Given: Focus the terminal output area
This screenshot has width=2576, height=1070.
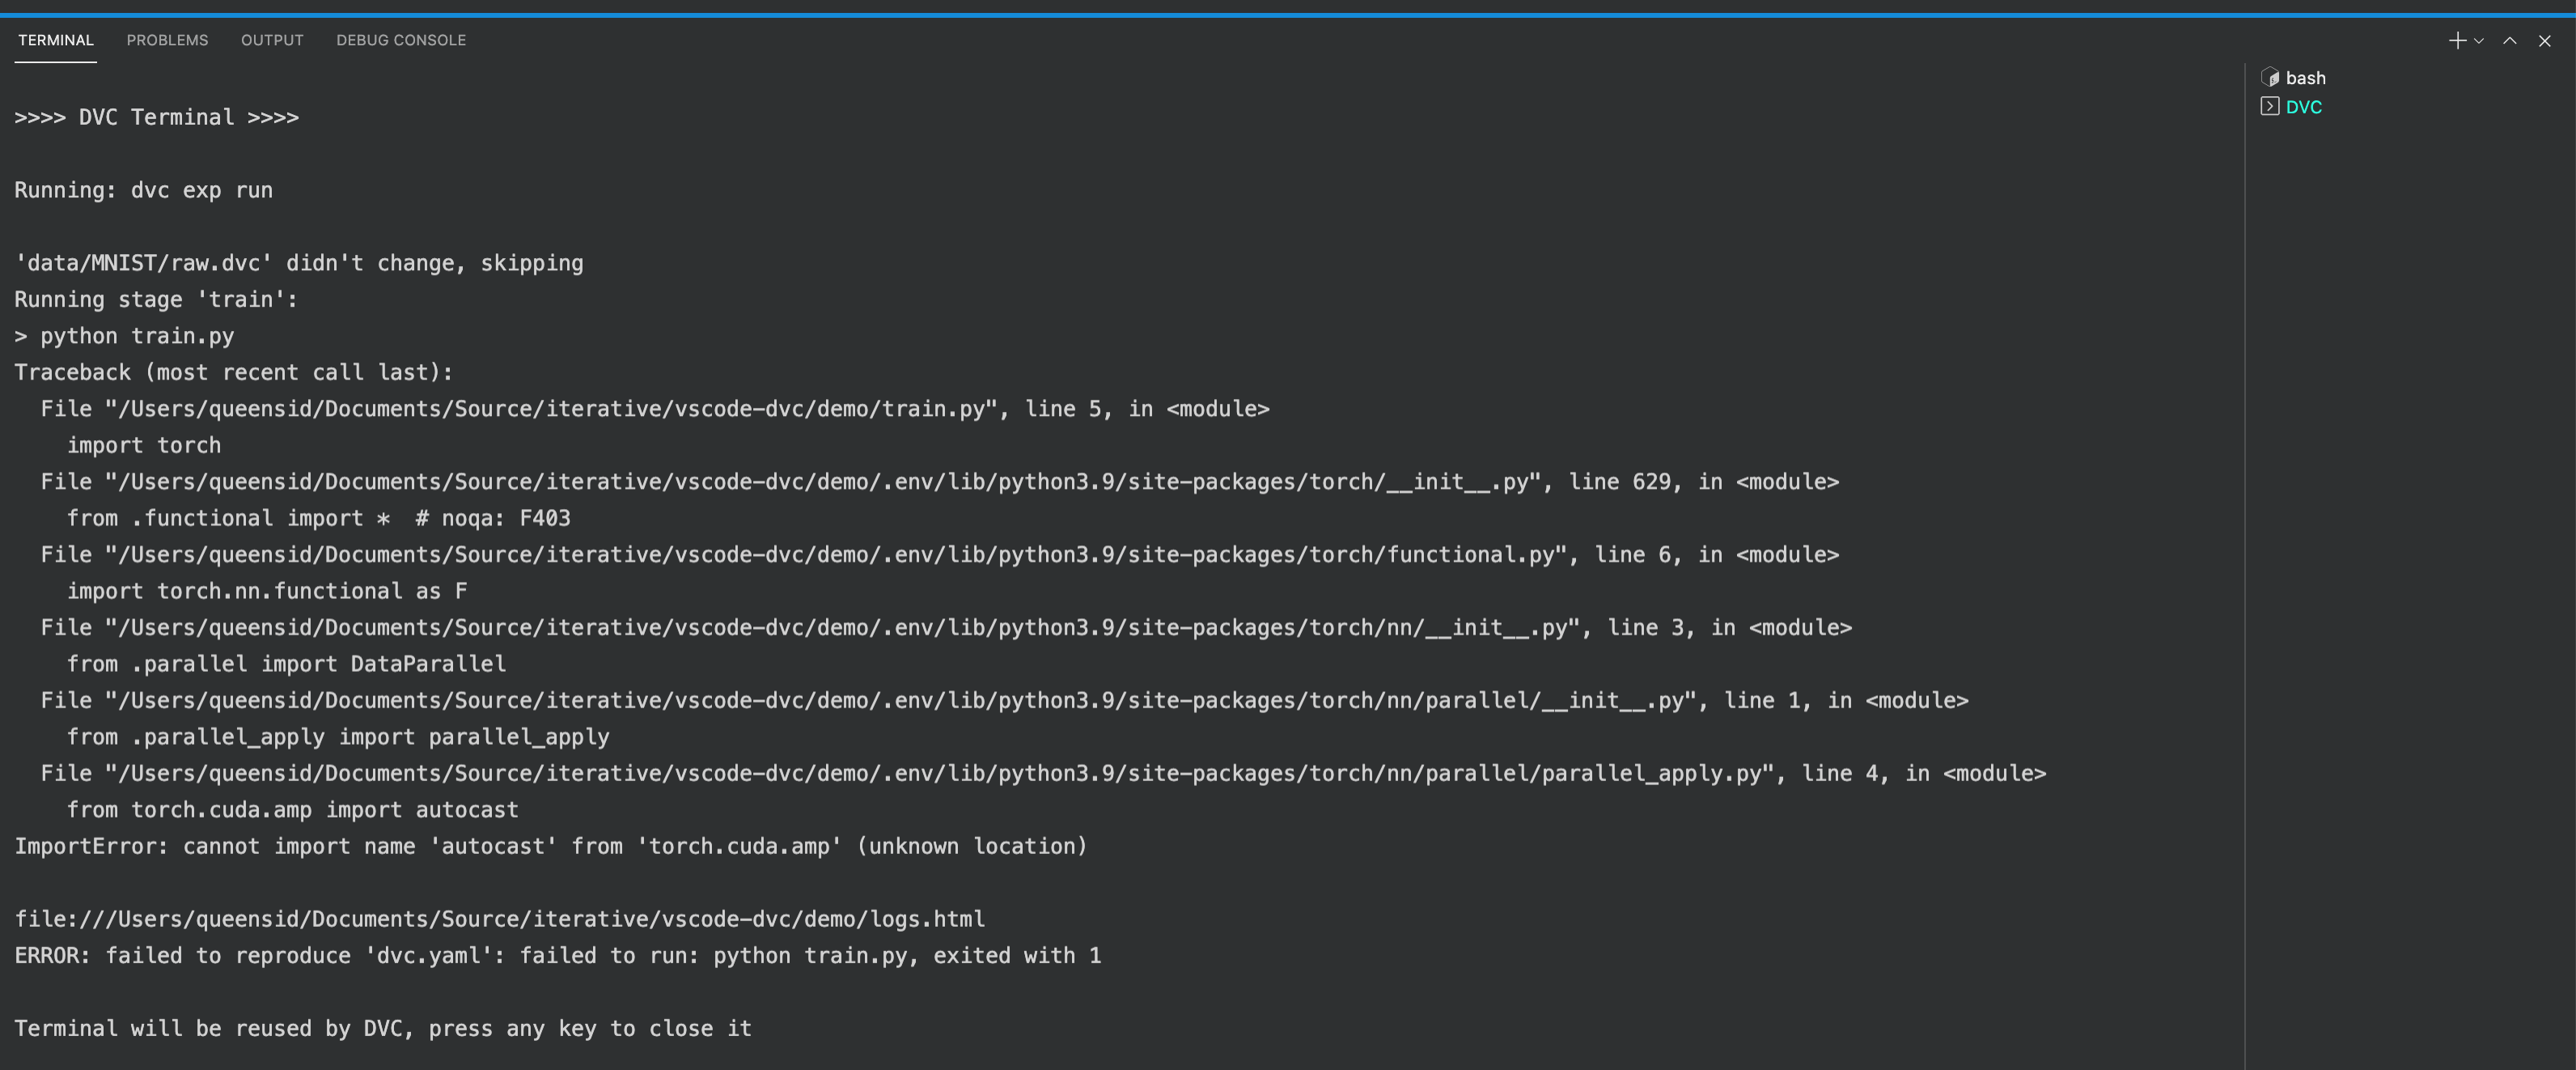Looking at the screenshot, I should (1100, 600).
